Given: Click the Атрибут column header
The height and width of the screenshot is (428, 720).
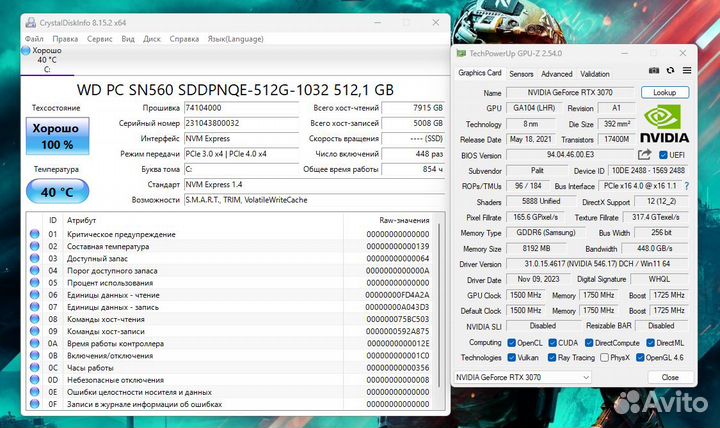Looking at the screenshot, I should pyautogui.click(x=81, y=220).
